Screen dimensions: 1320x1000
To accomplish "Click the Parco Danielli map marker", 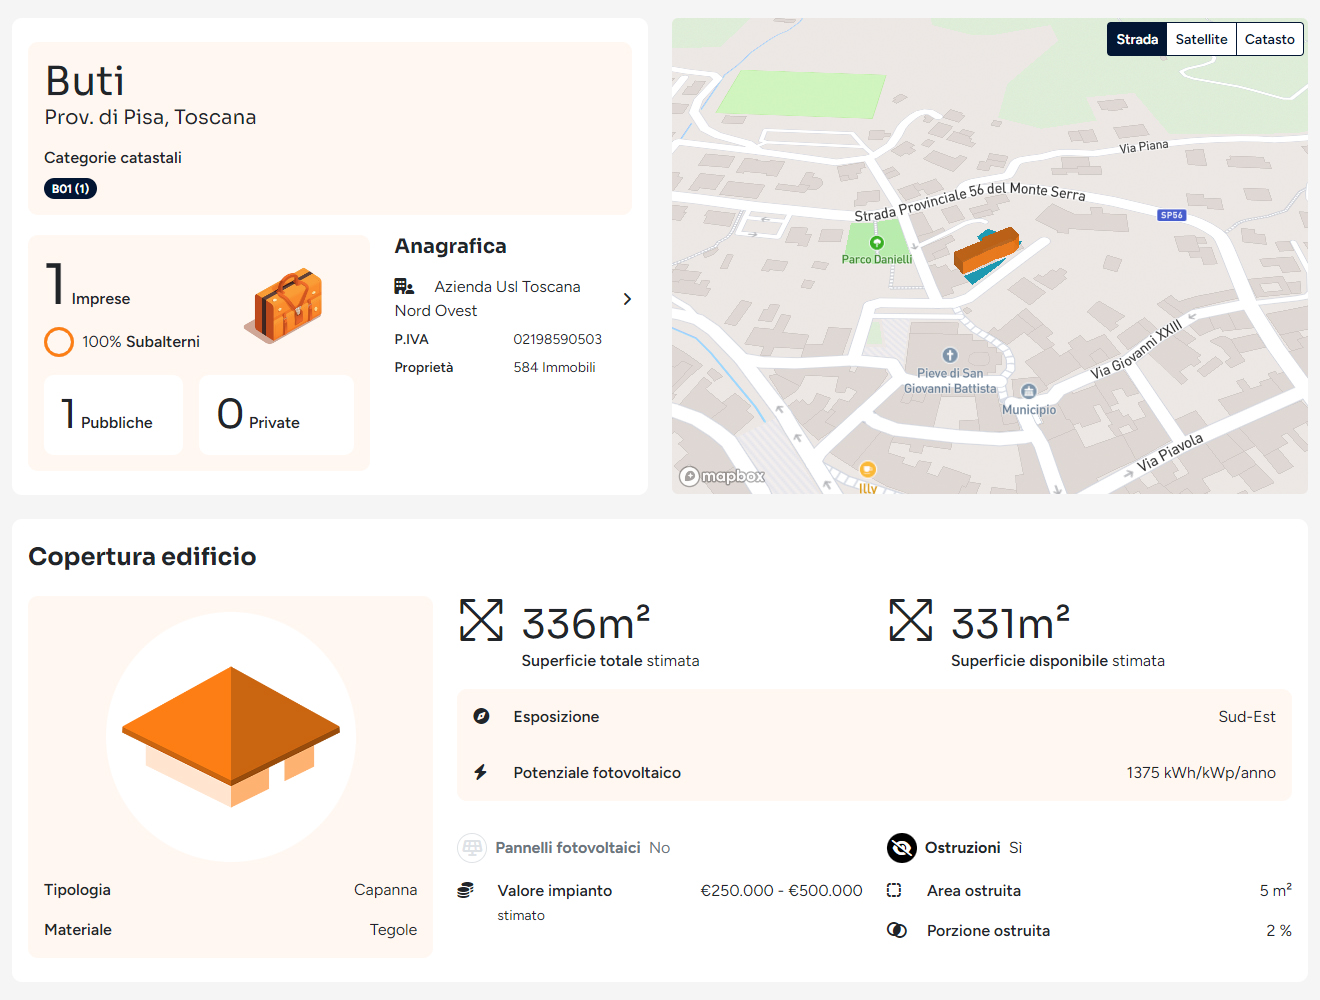I will [x=877, y=243].
